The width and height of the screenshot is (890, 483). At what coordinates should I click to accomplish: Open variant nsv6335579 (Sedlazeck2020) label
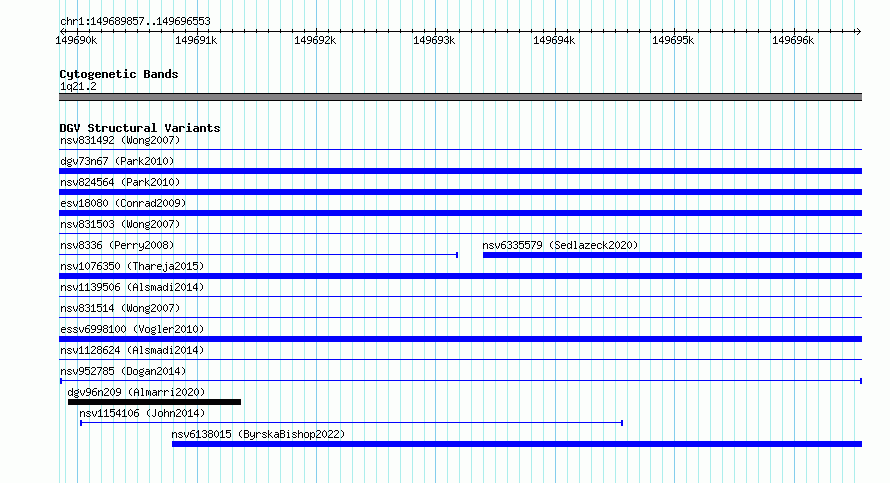tap(560, 245)
